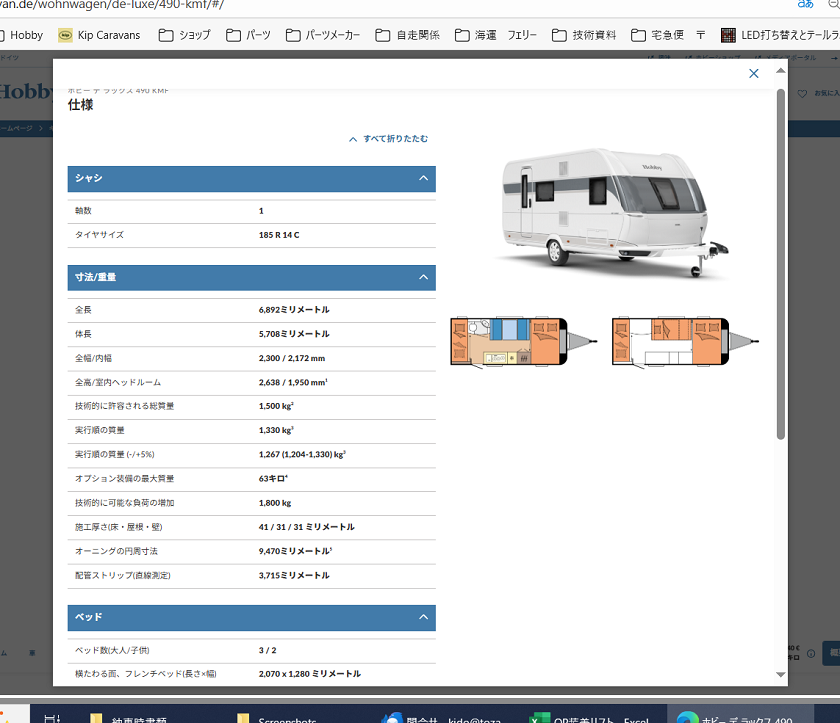This screenshot has height=723, width=840.
Task: Select the 全幅/内幅 value 2,300 / 2,172 mm
Action: (x=291, y=358)
